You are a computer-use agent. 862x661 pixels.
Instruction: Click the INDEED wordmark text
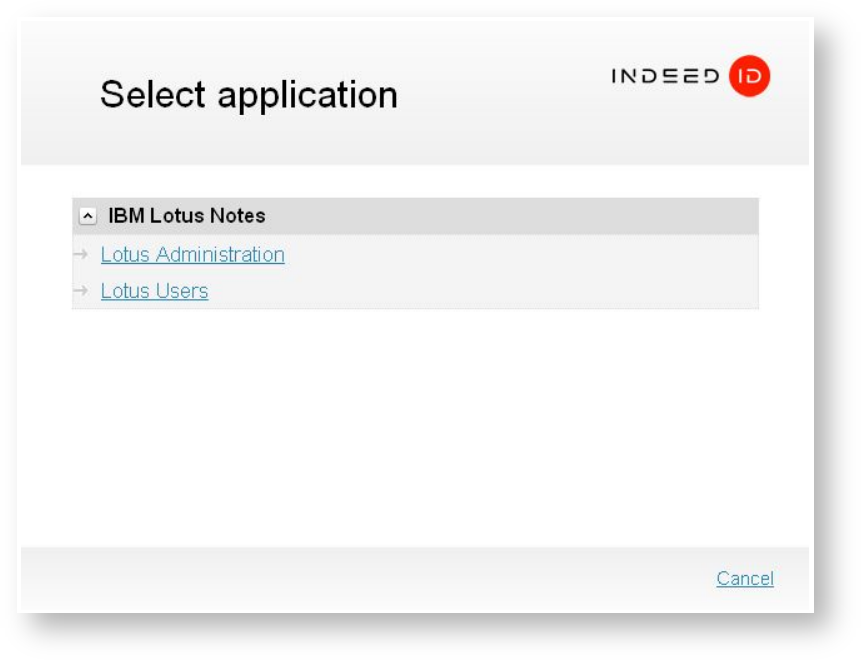pyautogui.click(x=665, y=76)
